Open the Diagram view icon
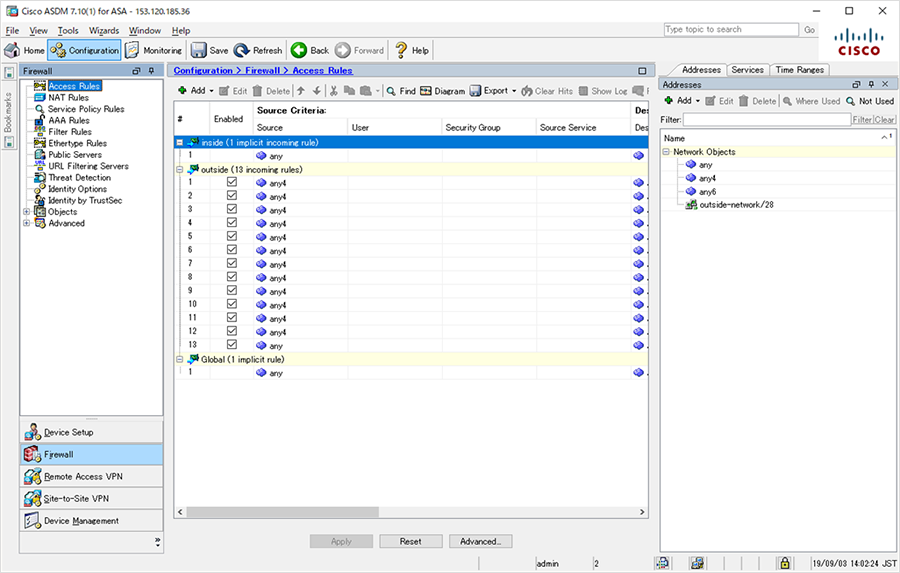Viewport: 900px width, 573px height. point(425,91)
